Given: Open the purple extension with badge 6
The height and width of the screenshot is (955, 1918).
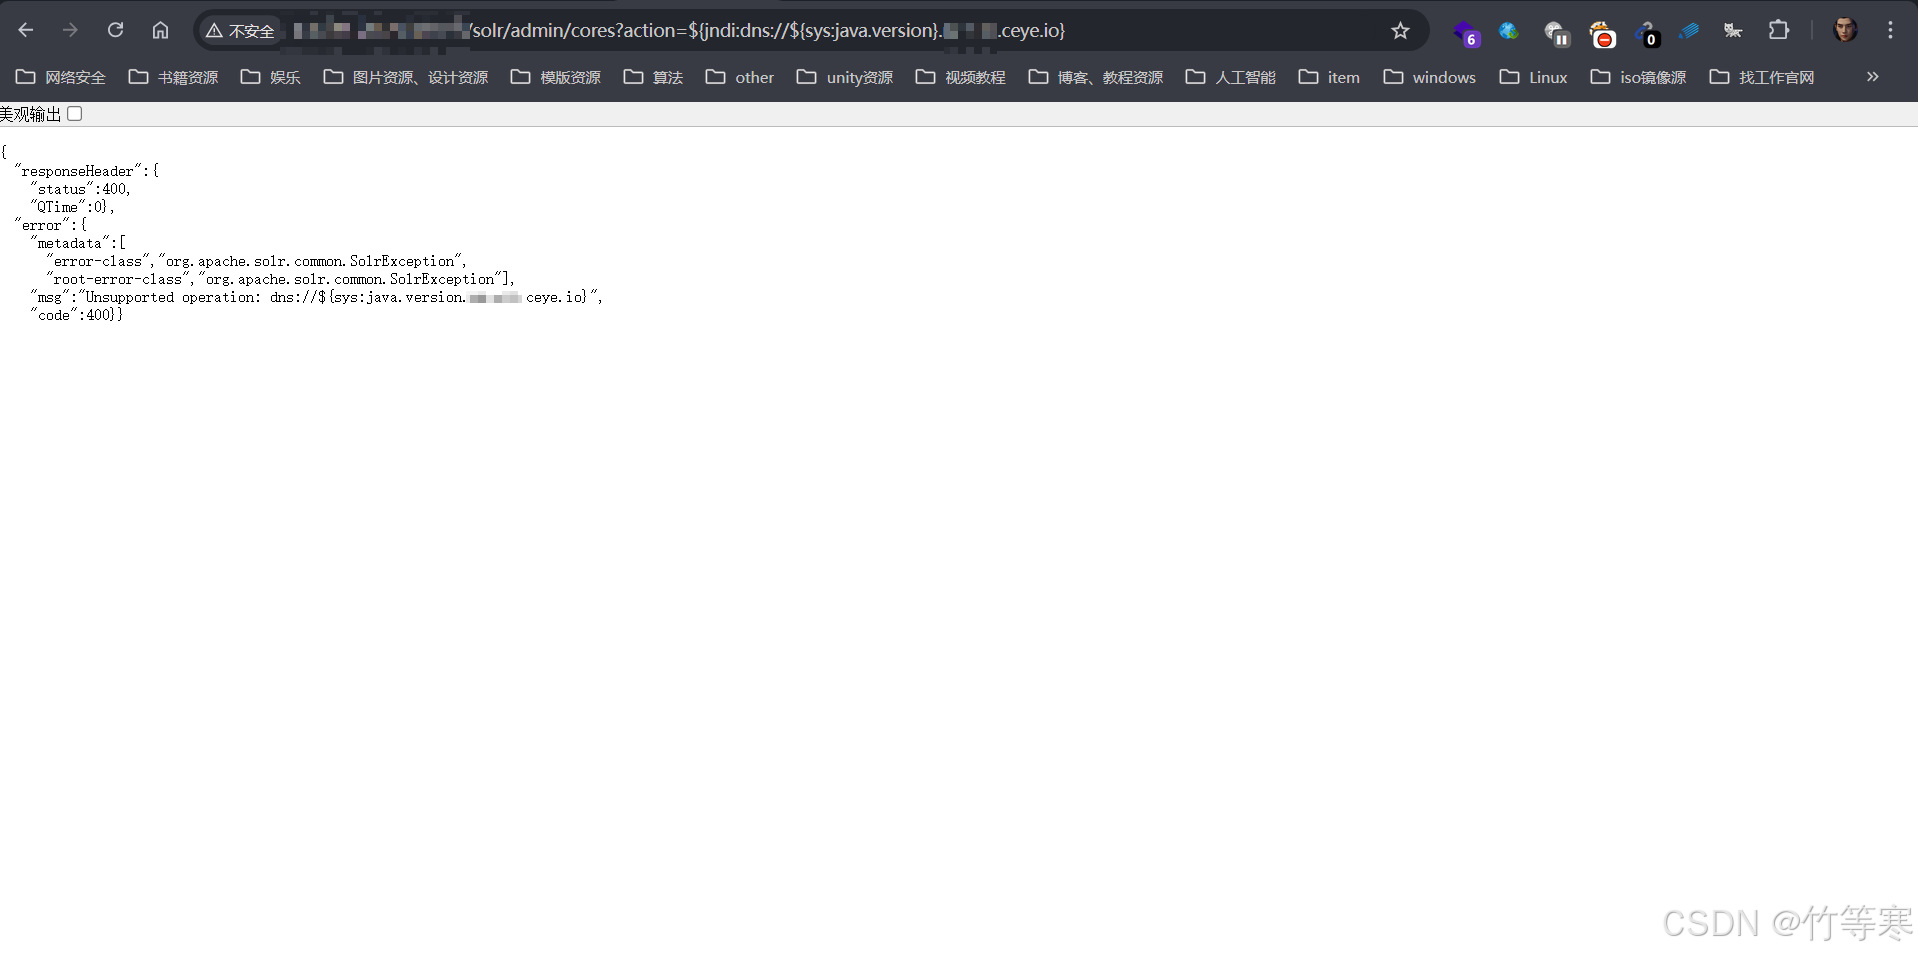Looking at the screenshot, I should coord(1466,33).
